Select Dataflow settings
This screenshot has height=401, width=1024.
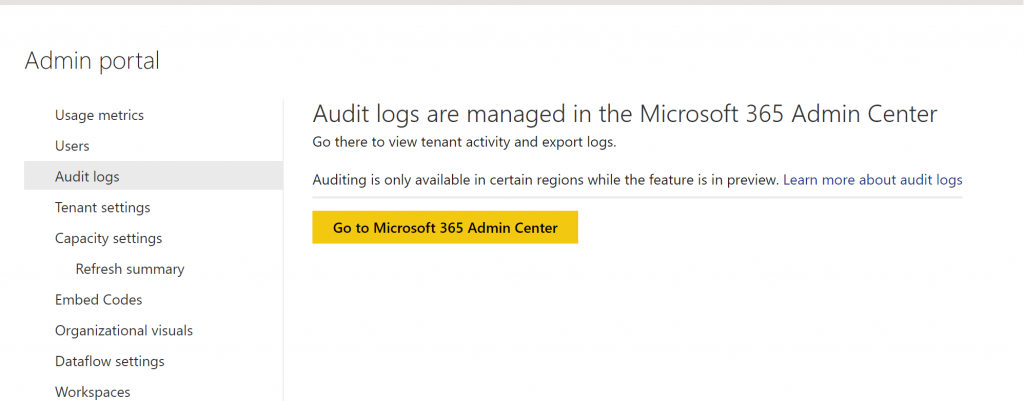pyautogui.click(x=110, y=361)
